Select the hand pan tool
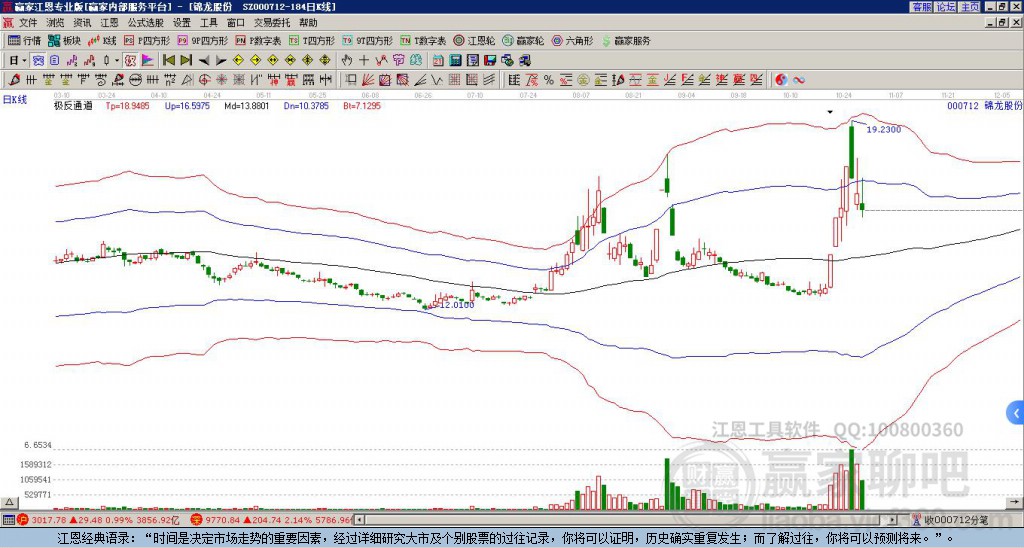1024x548 pixels. tap(347, 61)
